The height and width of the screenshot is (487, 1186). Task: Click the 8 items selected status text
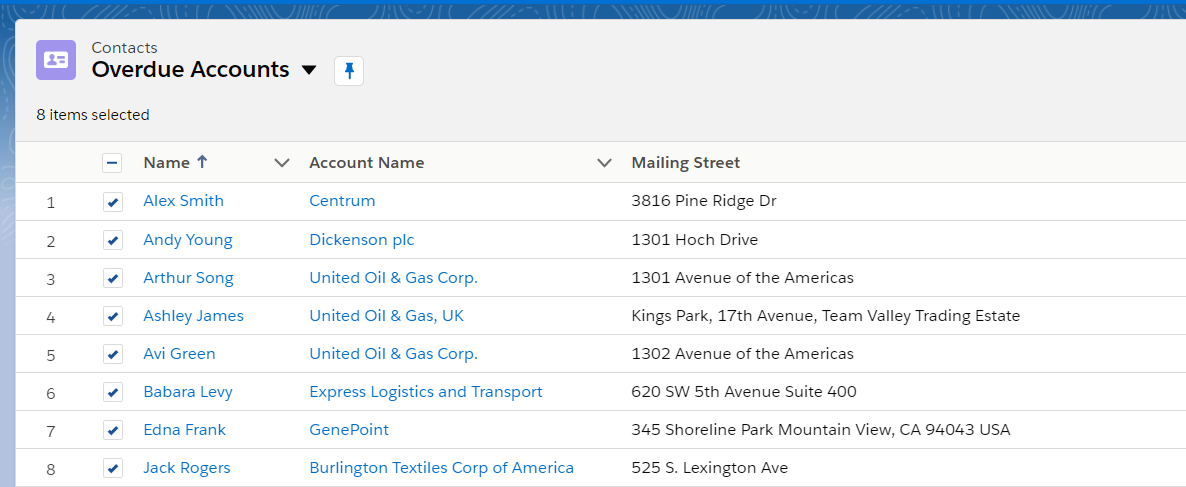tap(93, 115)
